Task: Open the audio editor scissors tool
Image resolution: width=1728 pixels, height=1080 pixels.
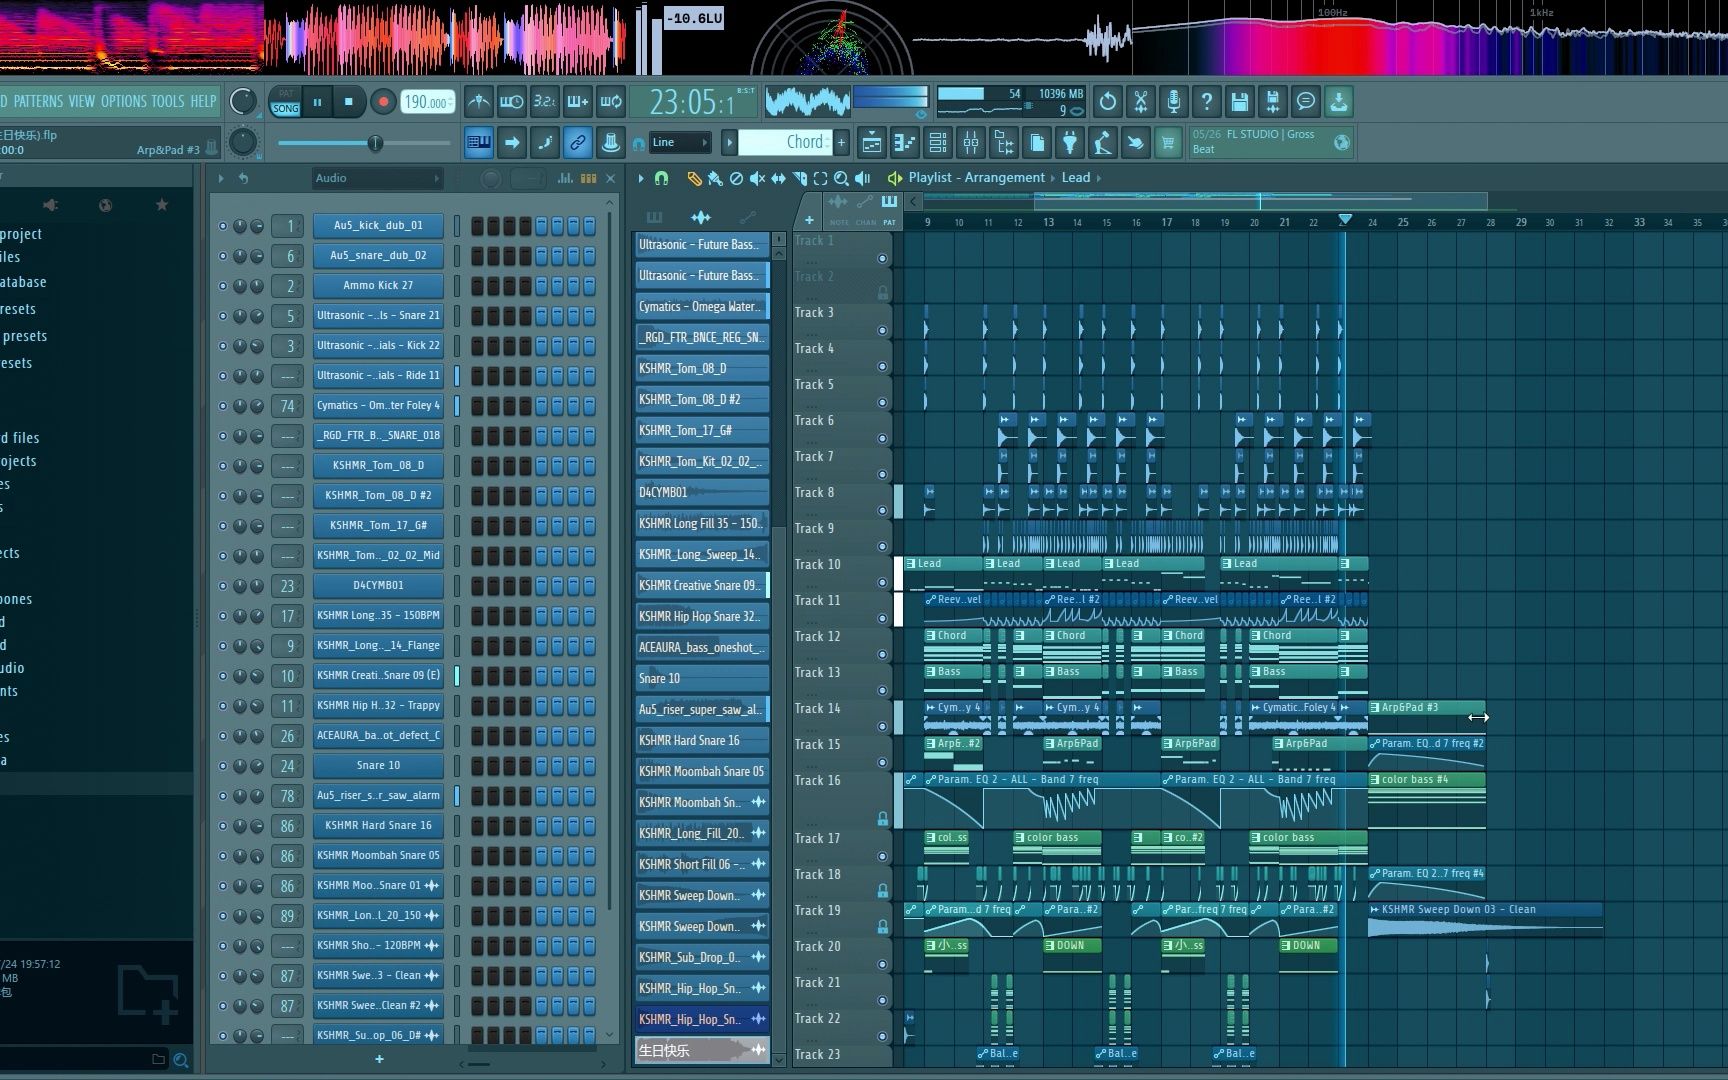Action: pos(1140,101)
